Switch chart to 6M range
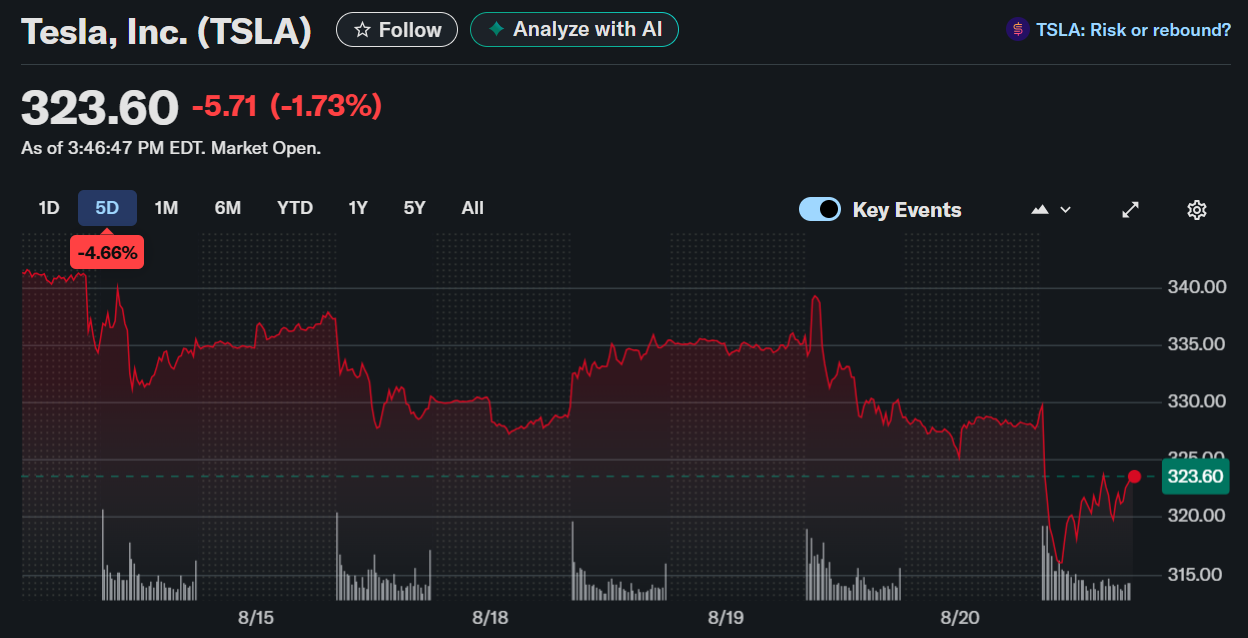The image size is (1248, 638). 228,208
